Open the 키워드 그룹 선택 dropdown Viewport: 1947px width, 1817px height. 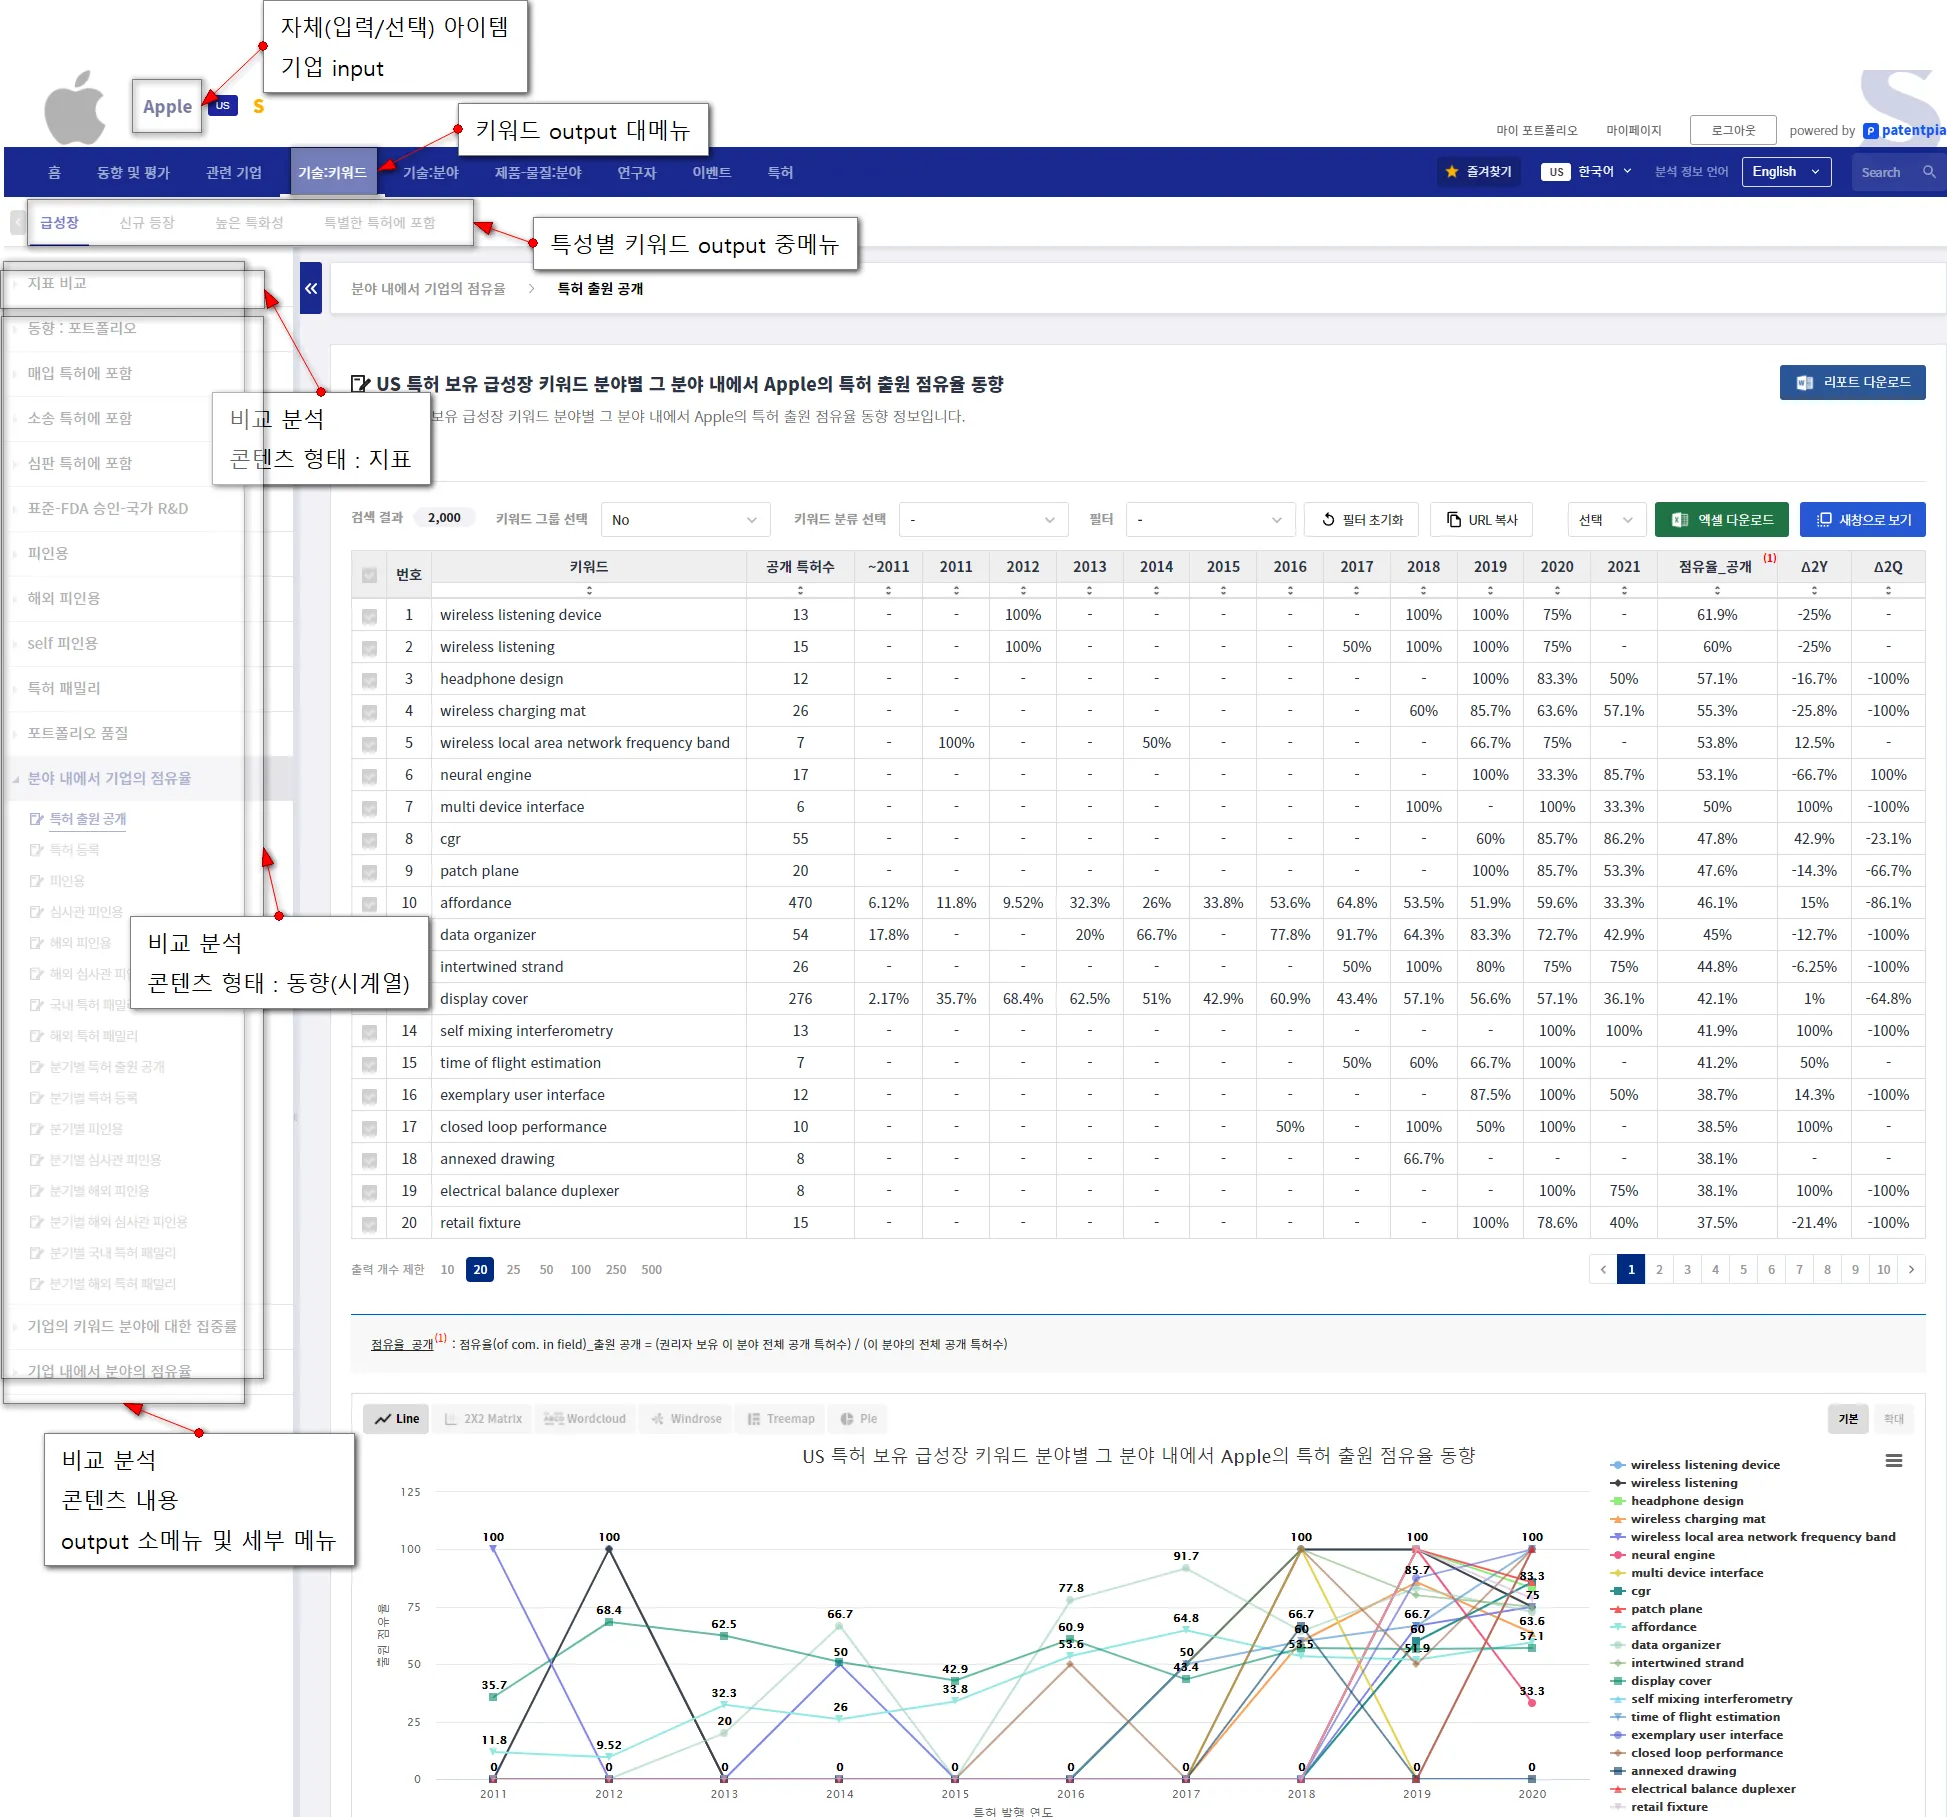pyautogui.click(x=685, y=520)
